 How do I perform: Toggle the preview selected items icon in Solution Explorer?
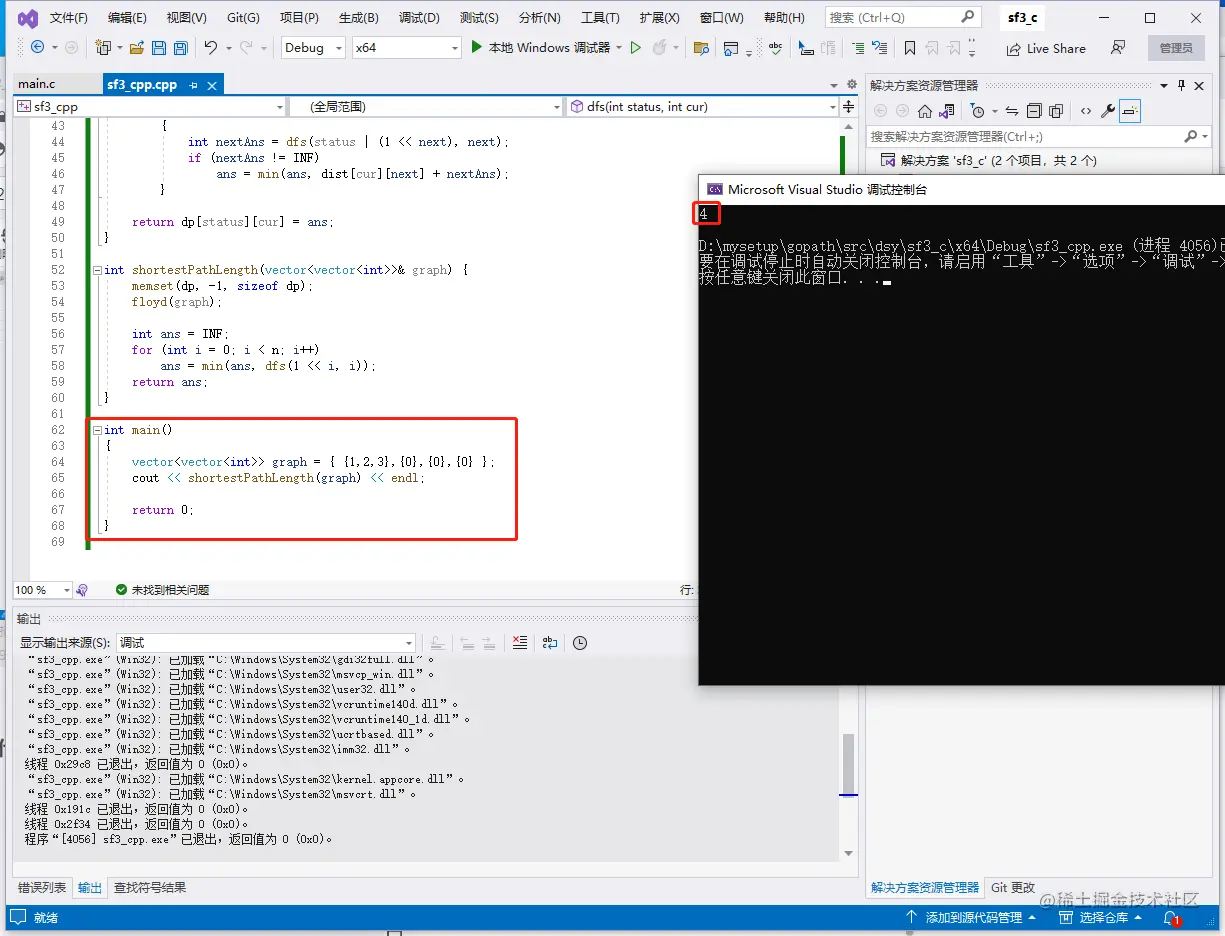tap(1130, 111)
